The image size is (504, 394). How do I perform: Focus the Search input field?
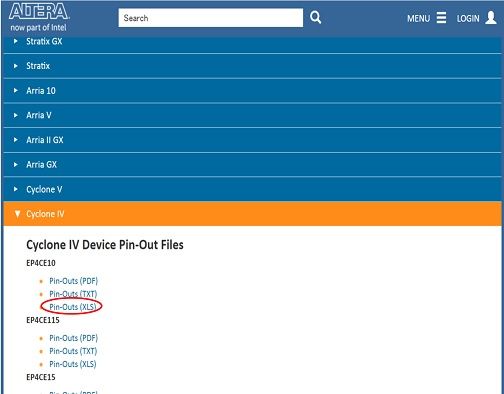[211, 18]
